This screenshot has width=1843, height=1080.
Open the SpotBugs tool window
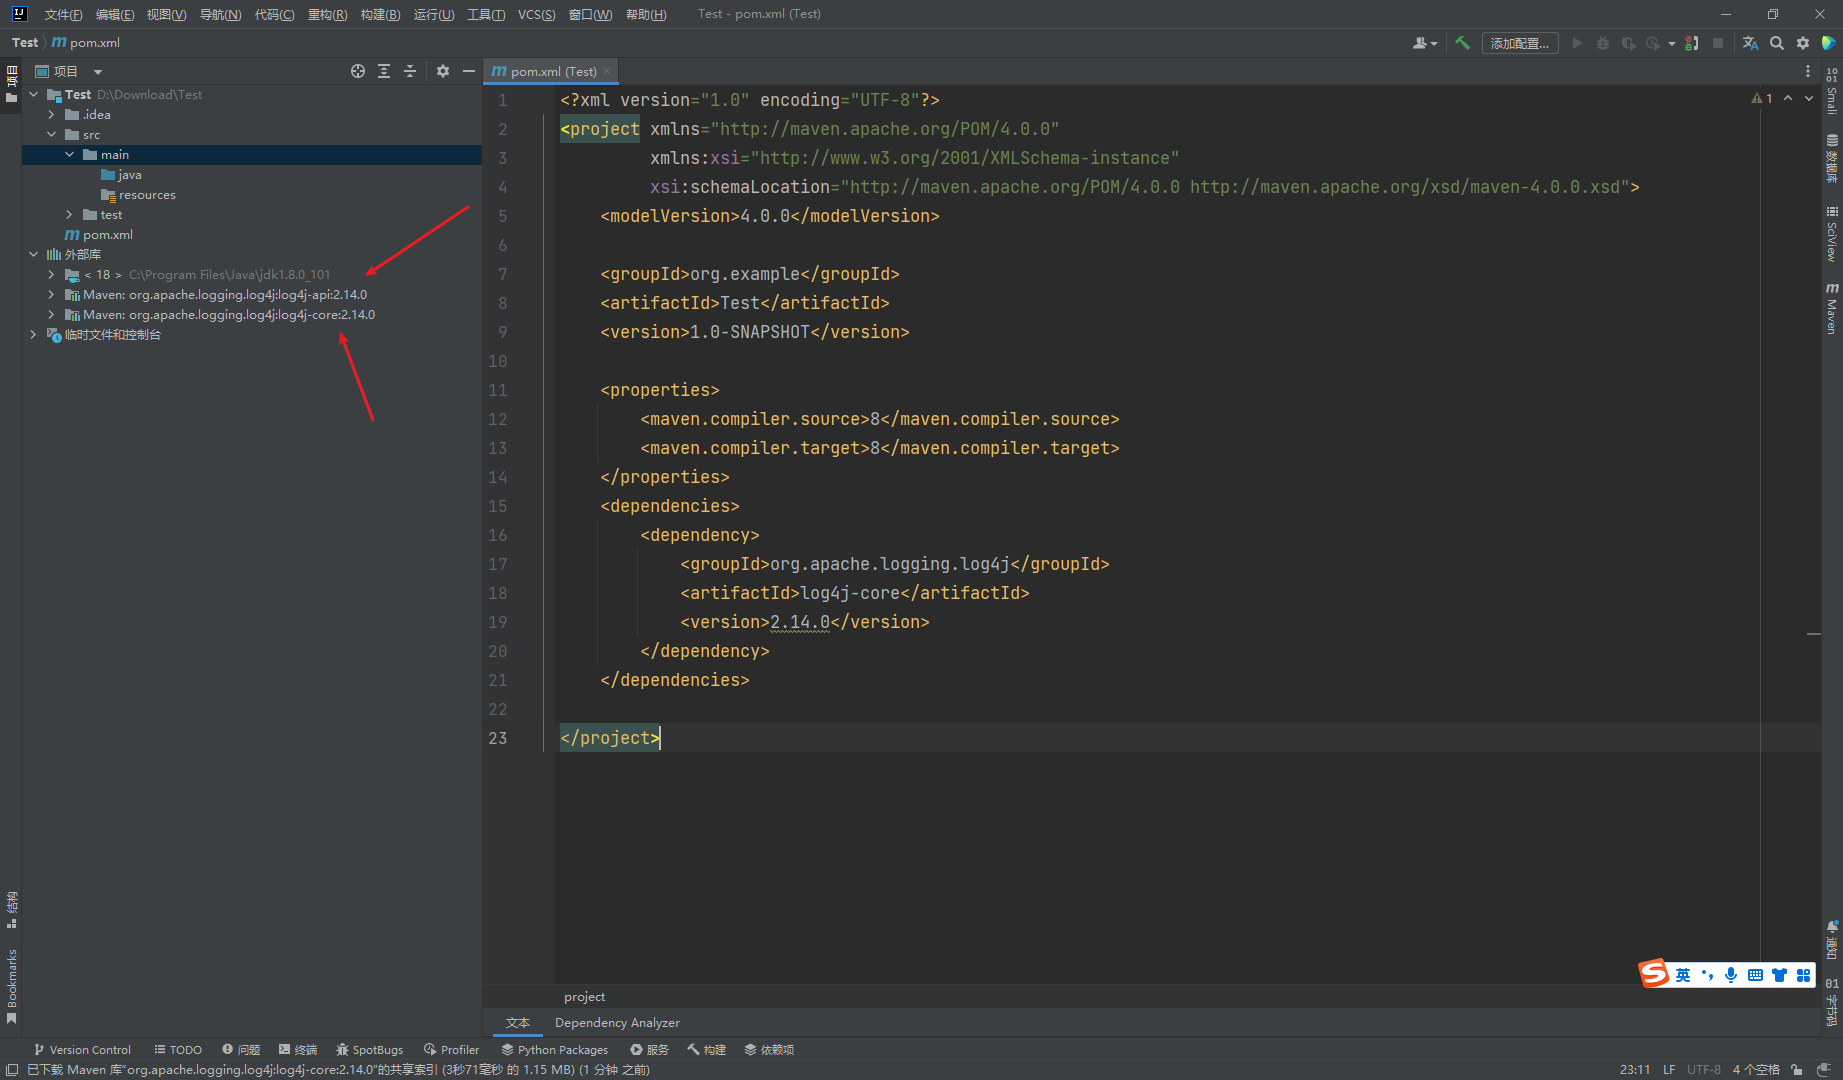[370, 1049]
